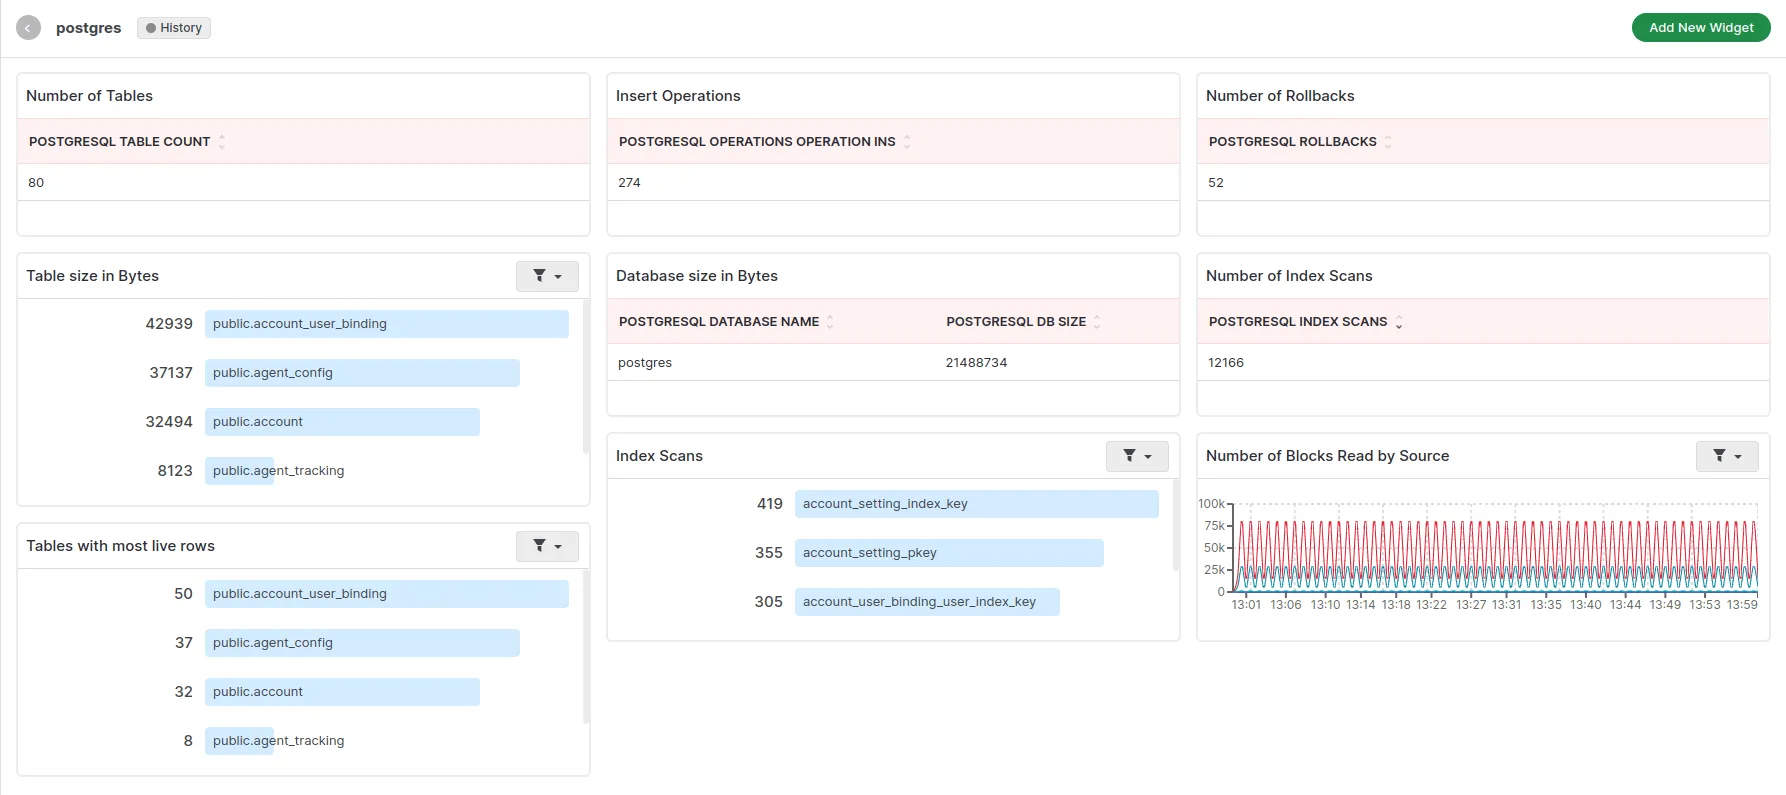This screenshot has width=1786, height=795.
Task: Sort by PostgreSQL DB Size column
Action: (1097, 322)
